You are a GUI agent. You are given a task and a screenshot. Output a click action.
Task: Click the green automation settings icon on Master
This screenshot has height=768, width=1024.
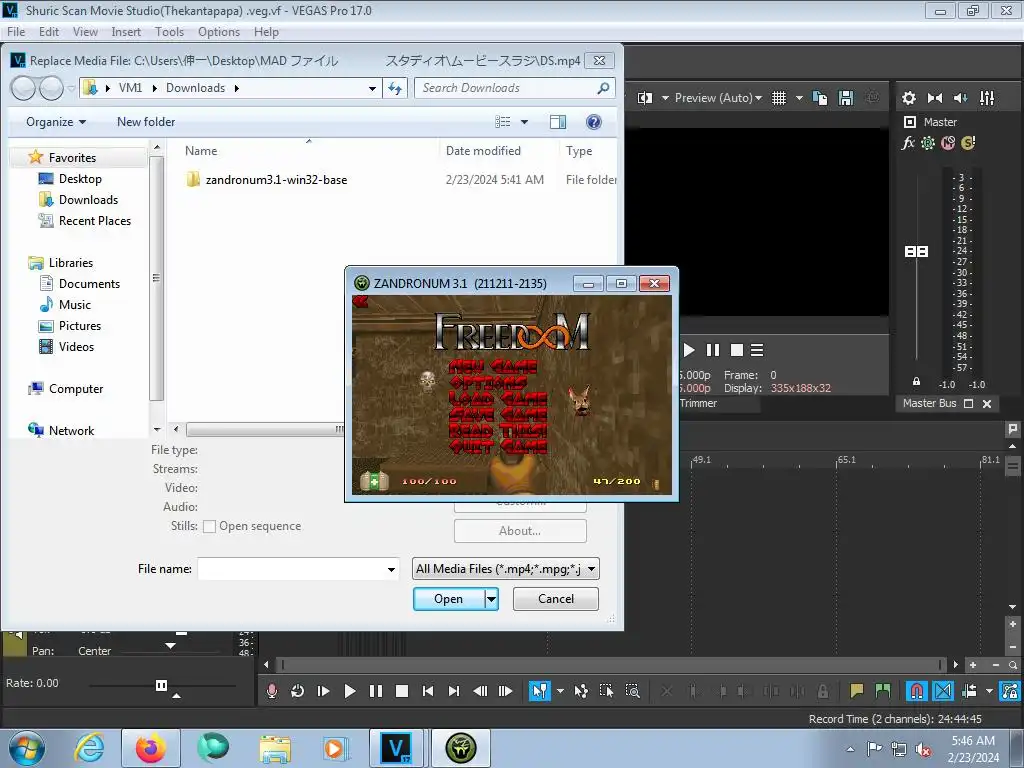pos(928,143)
